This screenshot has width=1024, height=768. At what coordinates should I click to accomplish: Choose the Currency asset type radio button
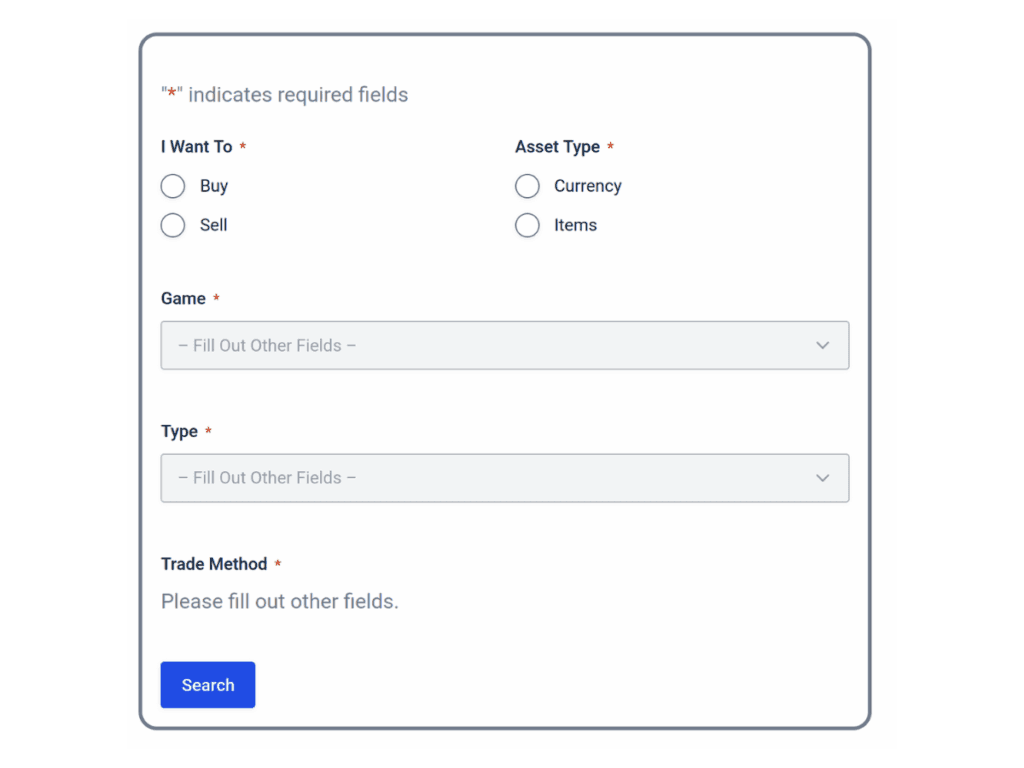coord(527,187)
